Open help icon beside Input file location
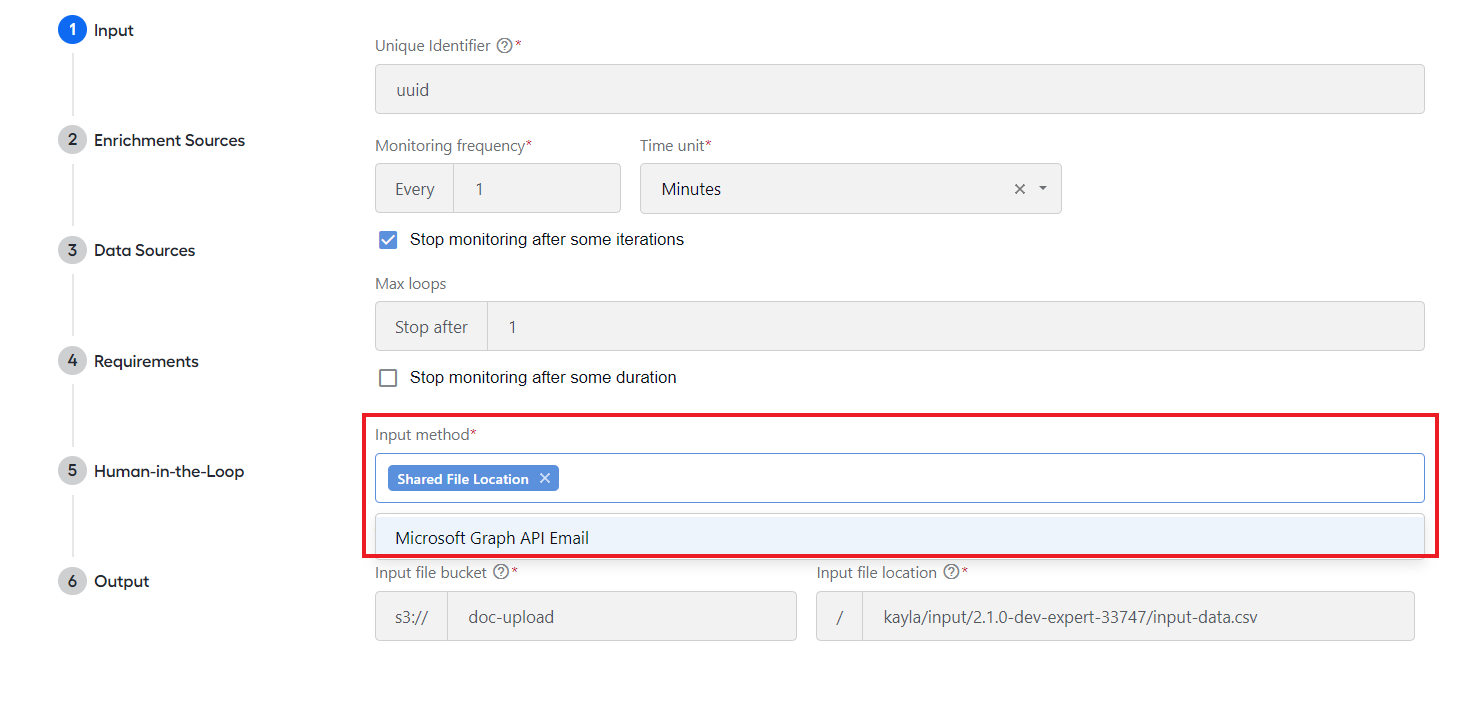Screen dimensions: 1475x707 point(951,573)
